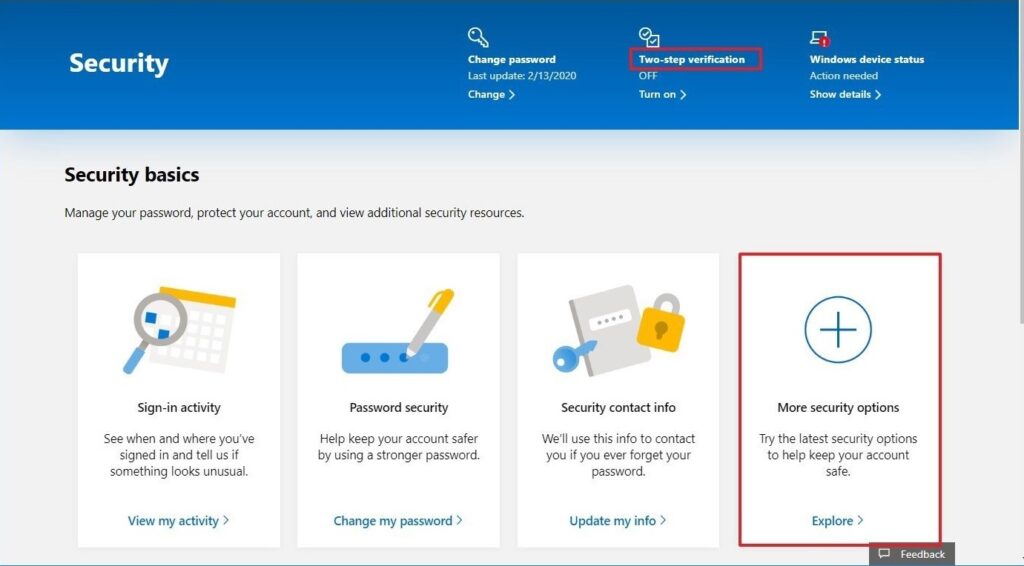1024x566 pixels.
Task: Click the two-step verification shield icon
Action: click(650, 37)
